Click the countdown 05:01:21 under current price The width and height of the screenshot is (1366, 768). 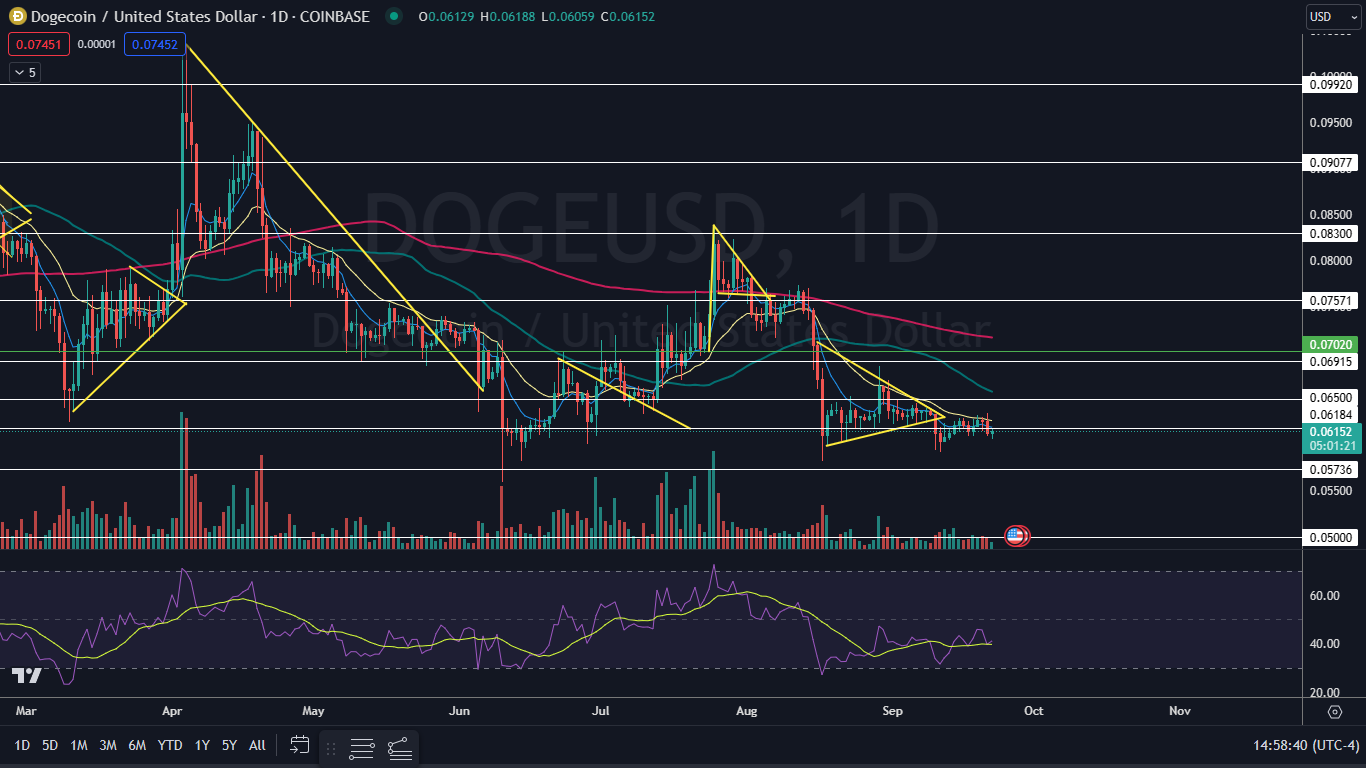1332,446
